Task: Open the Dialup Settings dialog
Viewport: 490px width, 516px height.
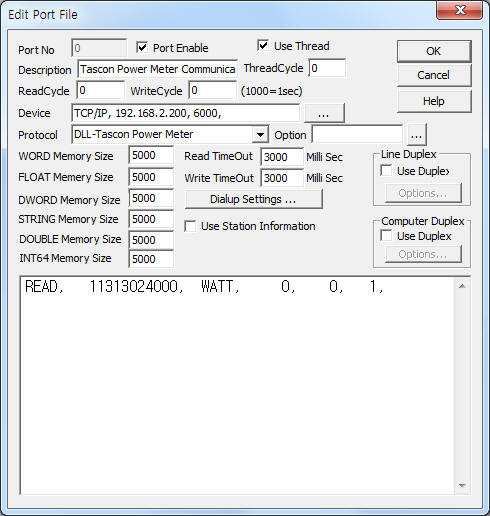Action: (253, 199)
